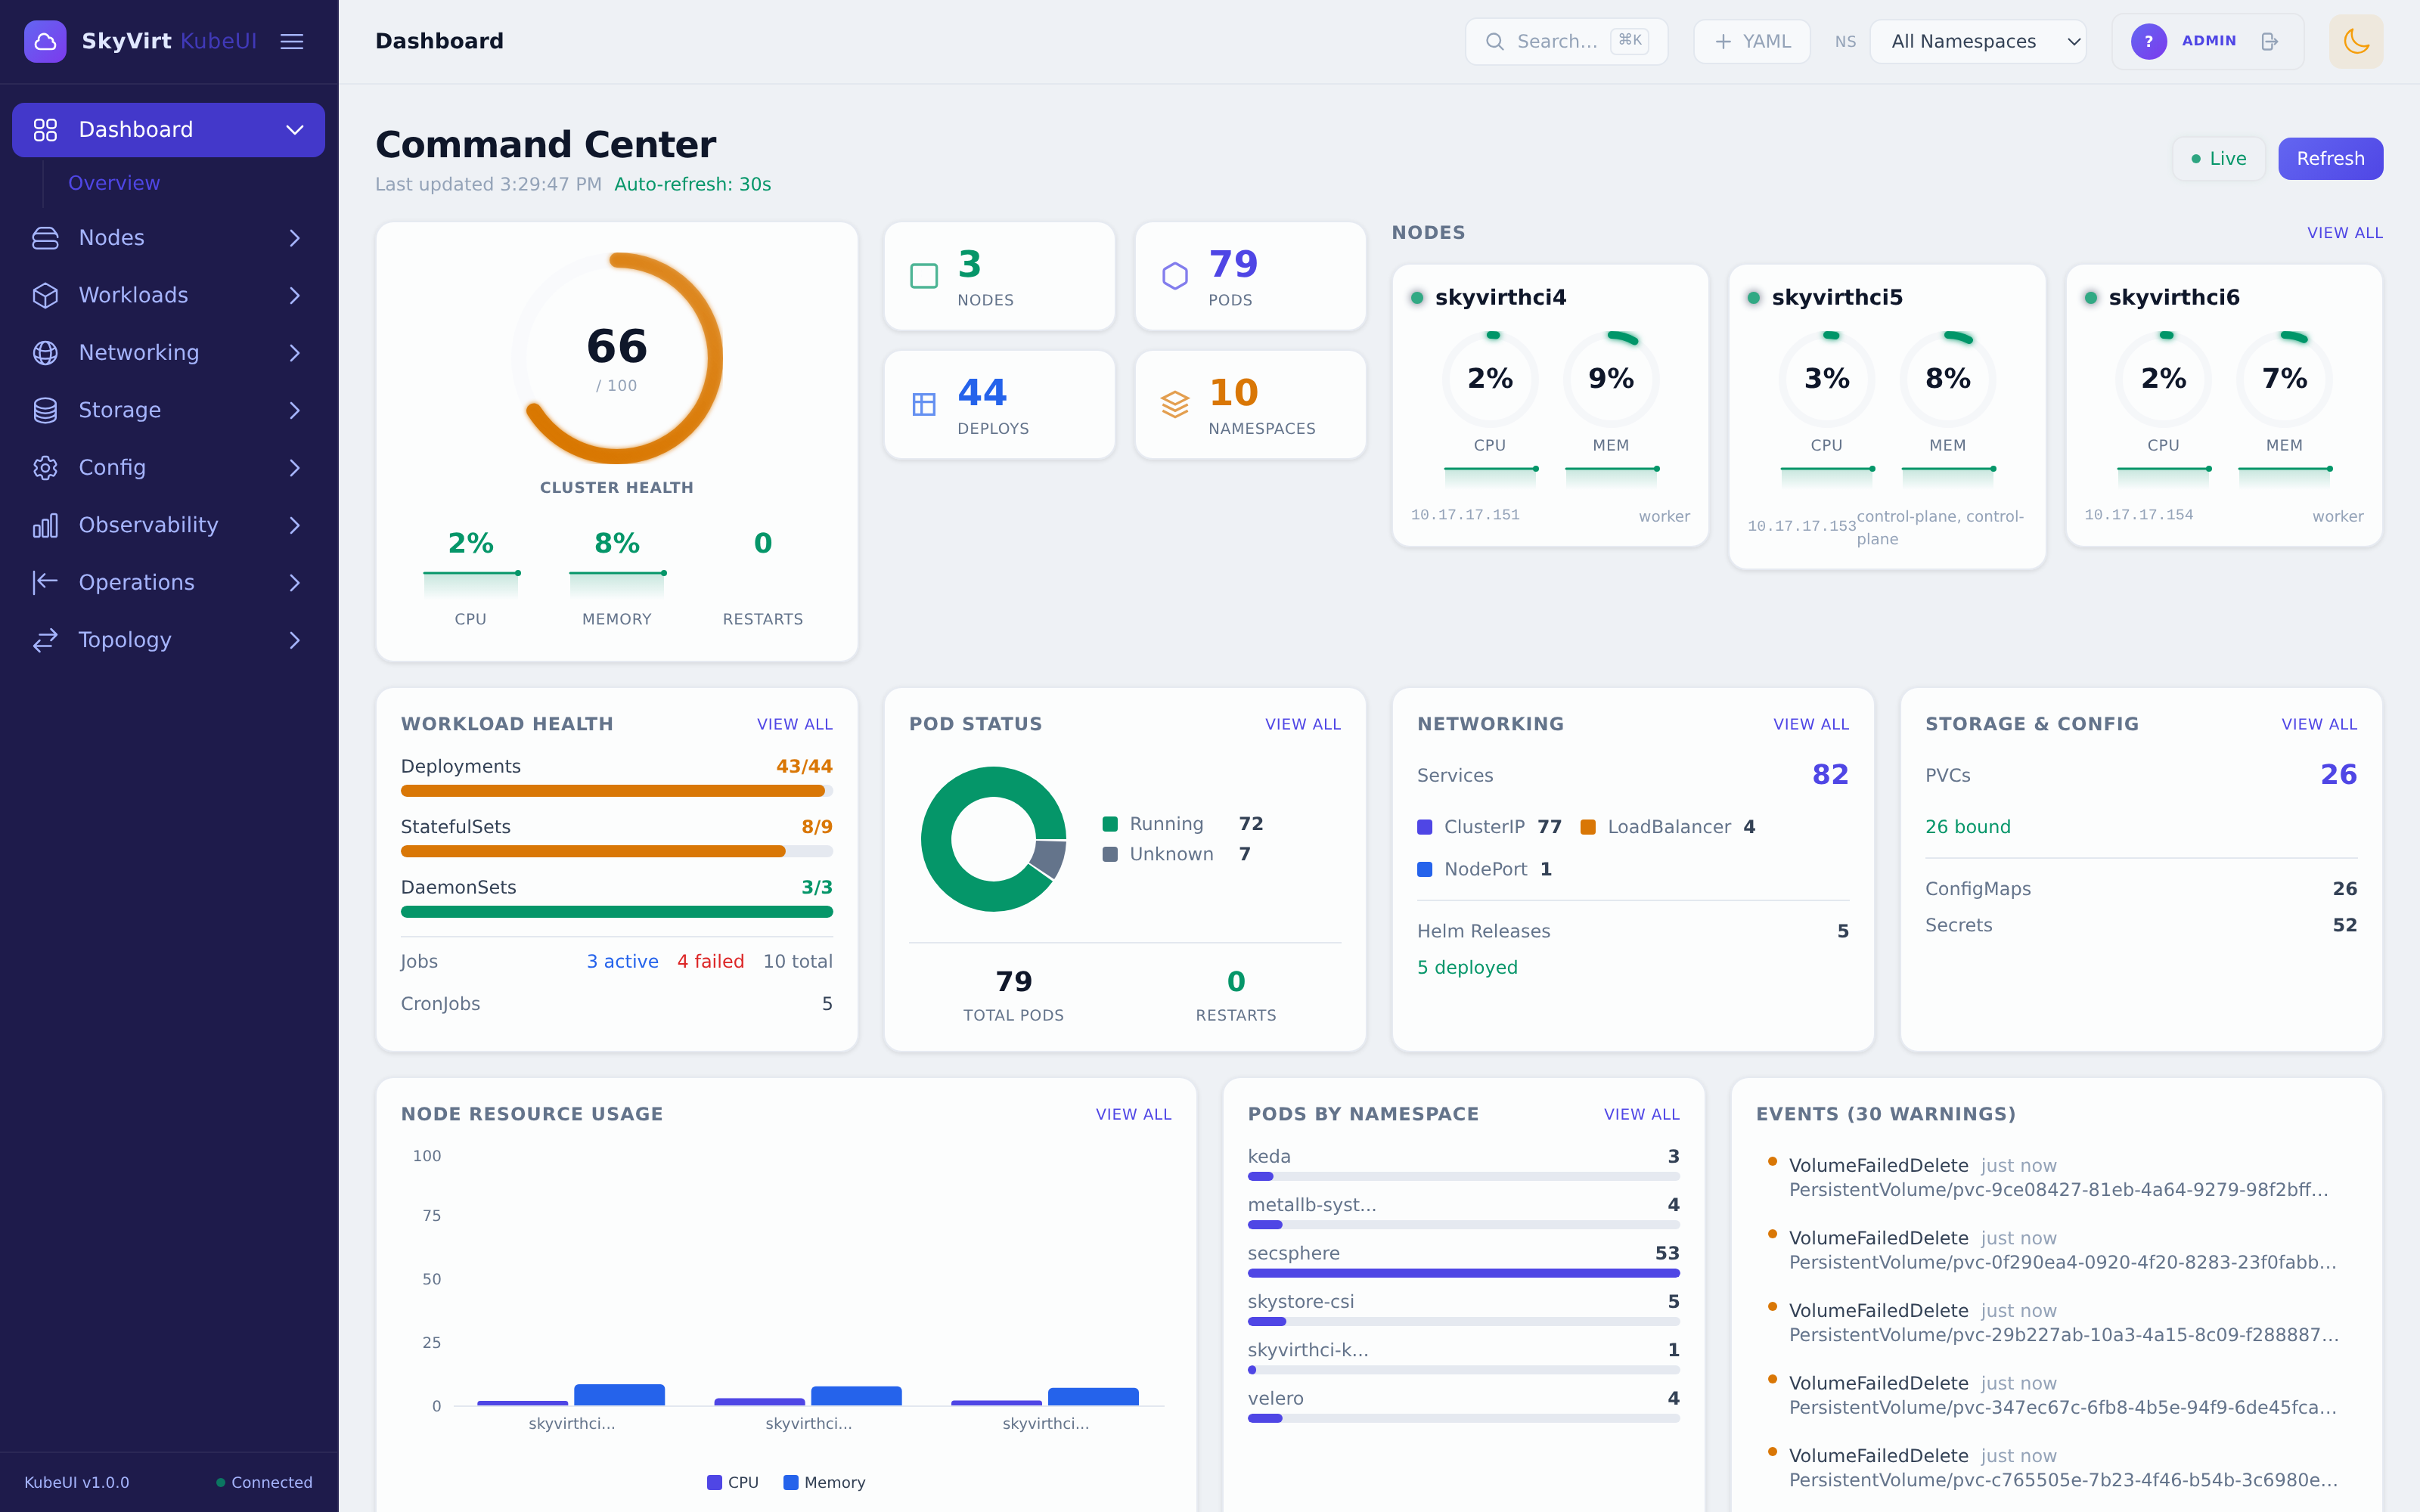Click the Dashboard grid icon in sidebar
Screen dimensions: 2420x1512
coord(45,130)
